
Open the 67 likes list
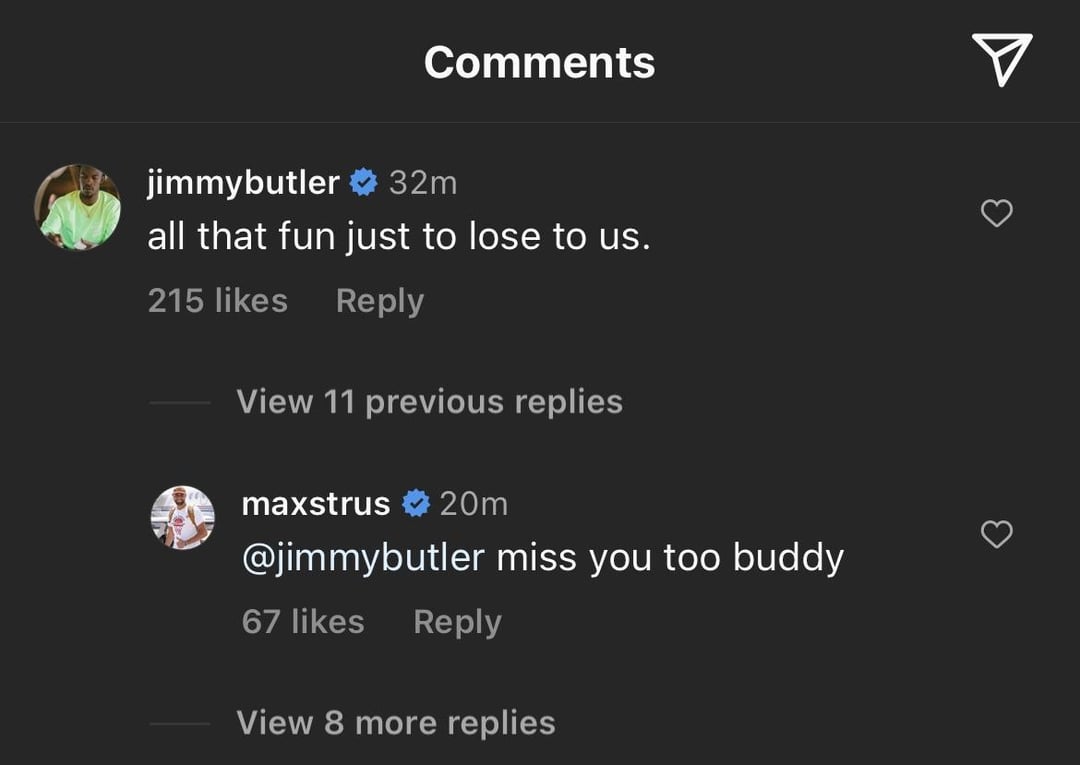[x=303, y=622]
